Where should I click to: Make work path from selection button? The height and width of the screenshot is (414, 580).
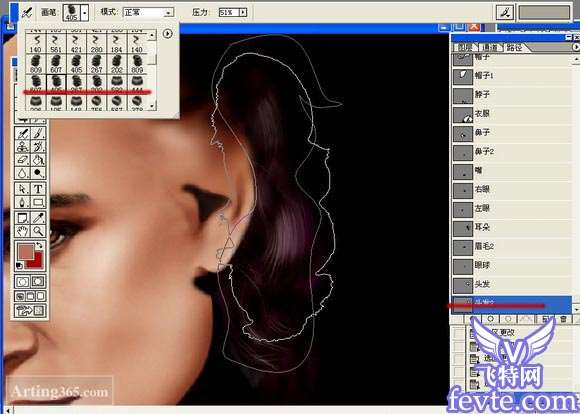coord(526,319)
